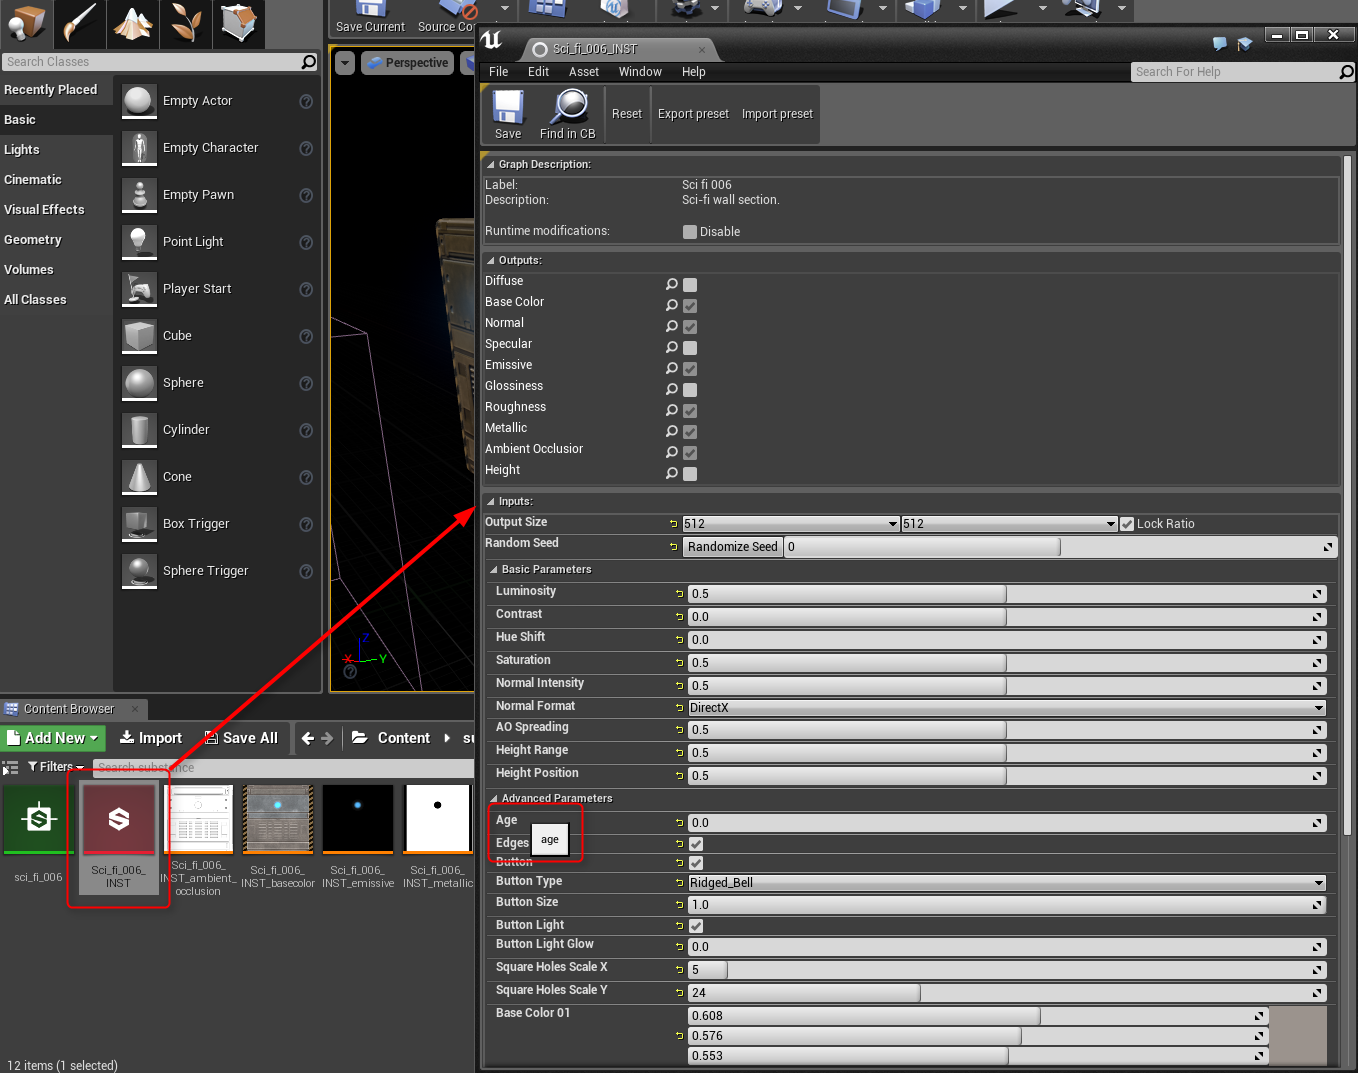This screenshot has width=1358, height=1073.
Task: Open Geometry editing mode
Action: 239,24
